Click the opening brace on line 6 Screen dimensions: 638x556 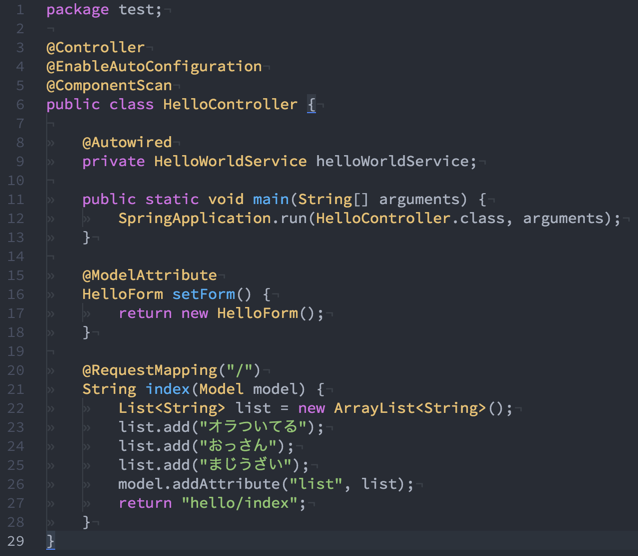point(311,105)
